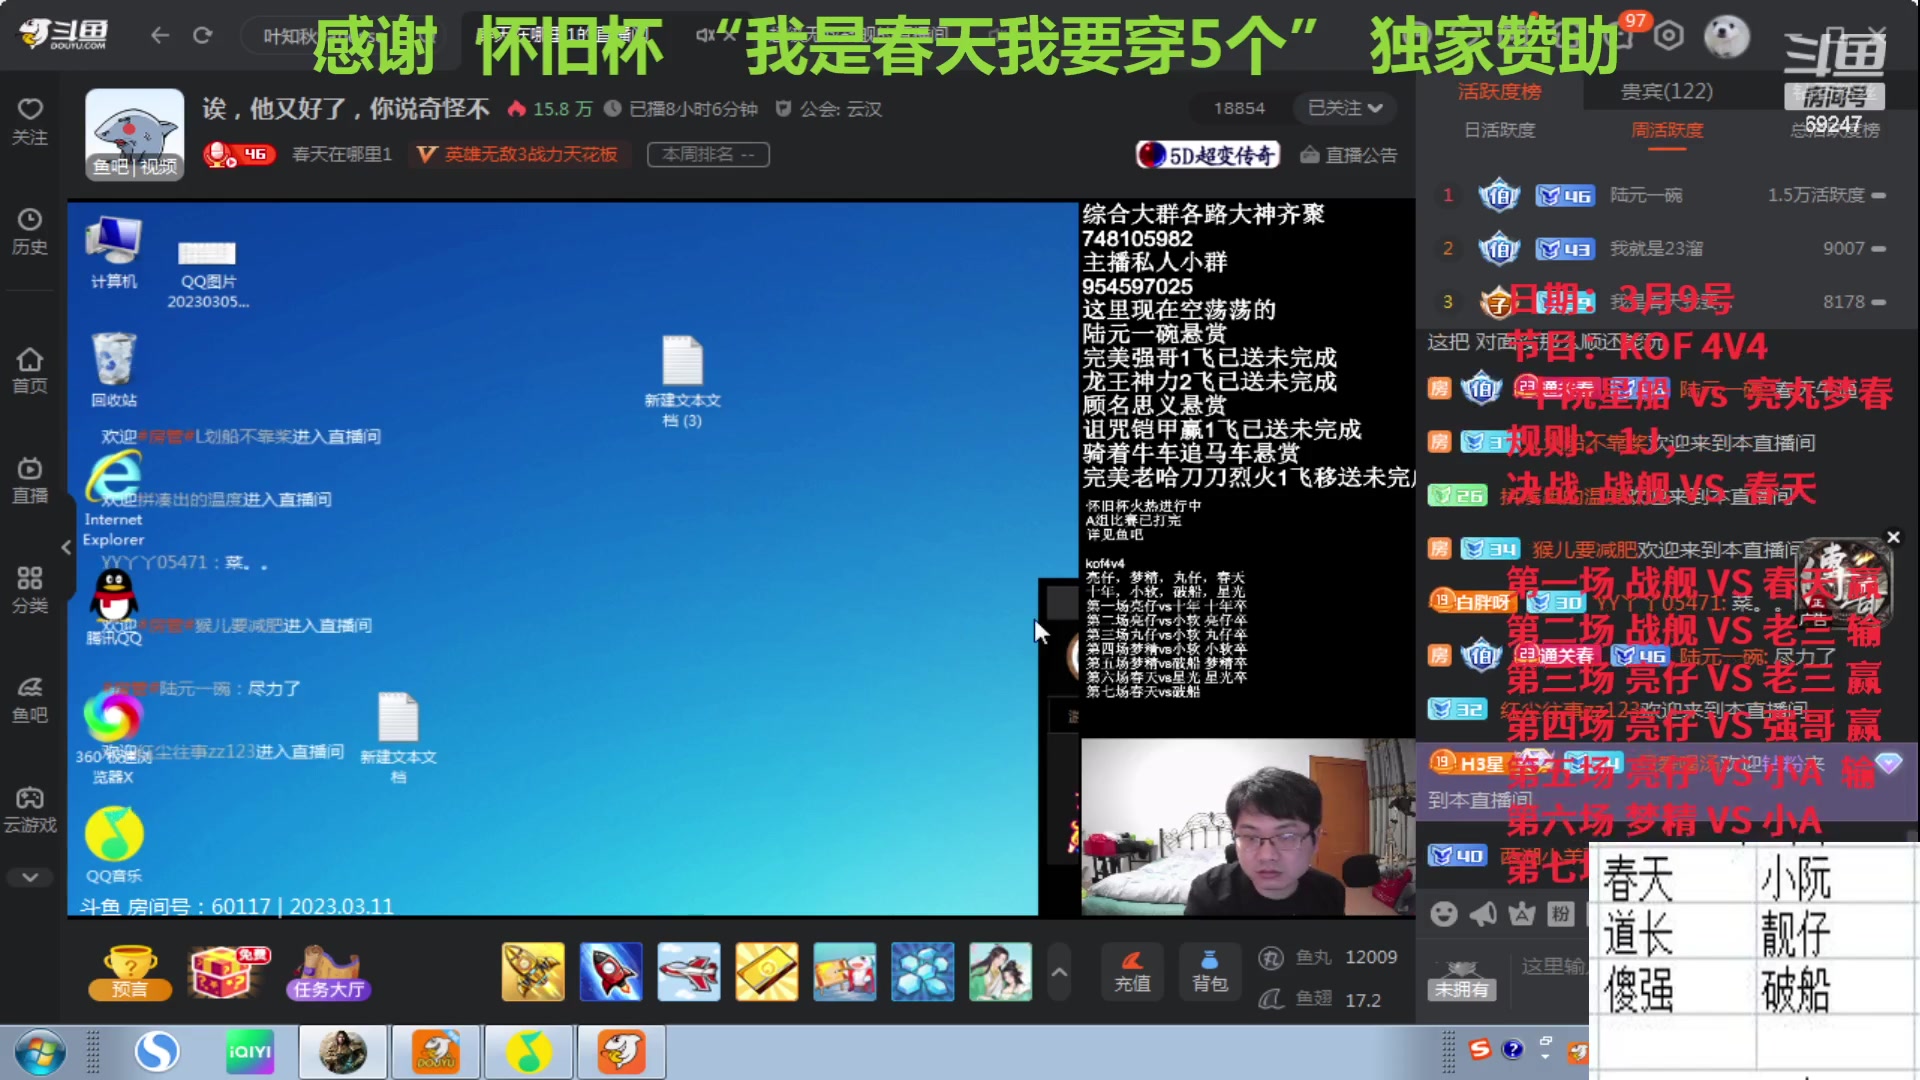1920x1080 pixels.
Task: Open 历史 watch history in sidebar
Action: (30, 231)
